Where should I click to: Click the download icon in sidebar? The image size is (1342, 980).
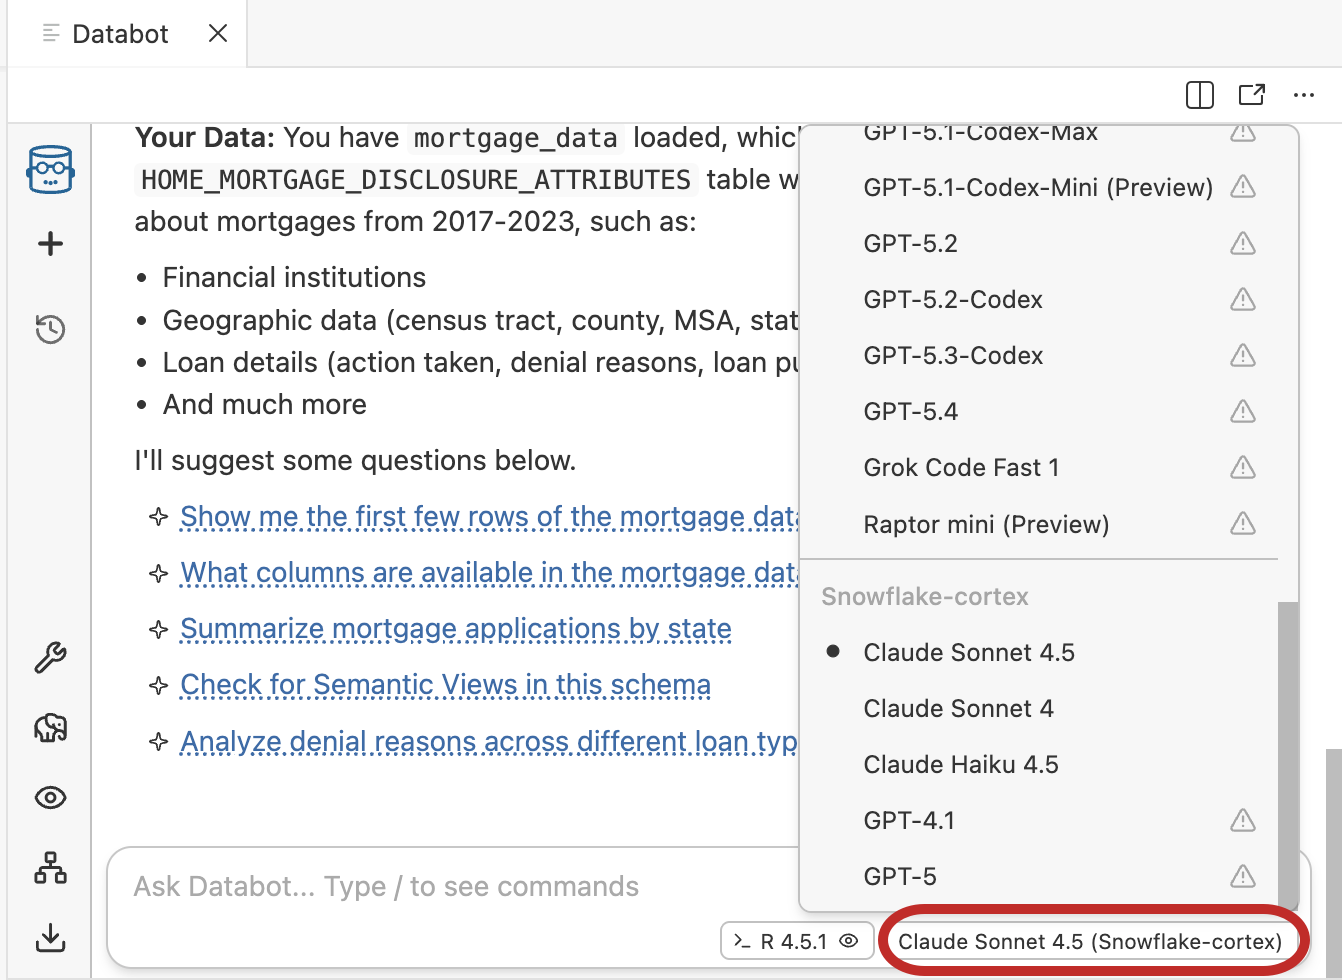[50, 937]
